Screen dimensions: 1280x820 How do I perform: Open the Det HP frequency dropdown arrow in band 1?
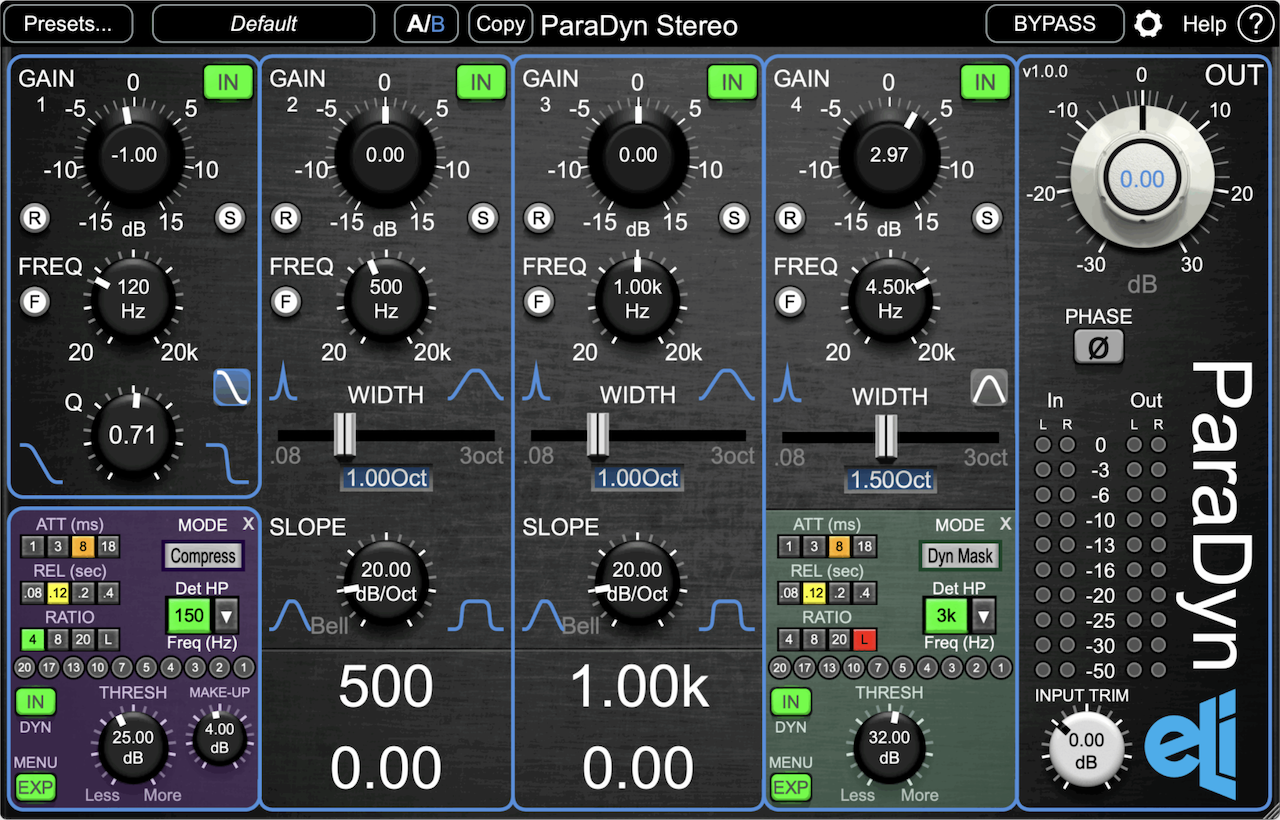[227, 616]
